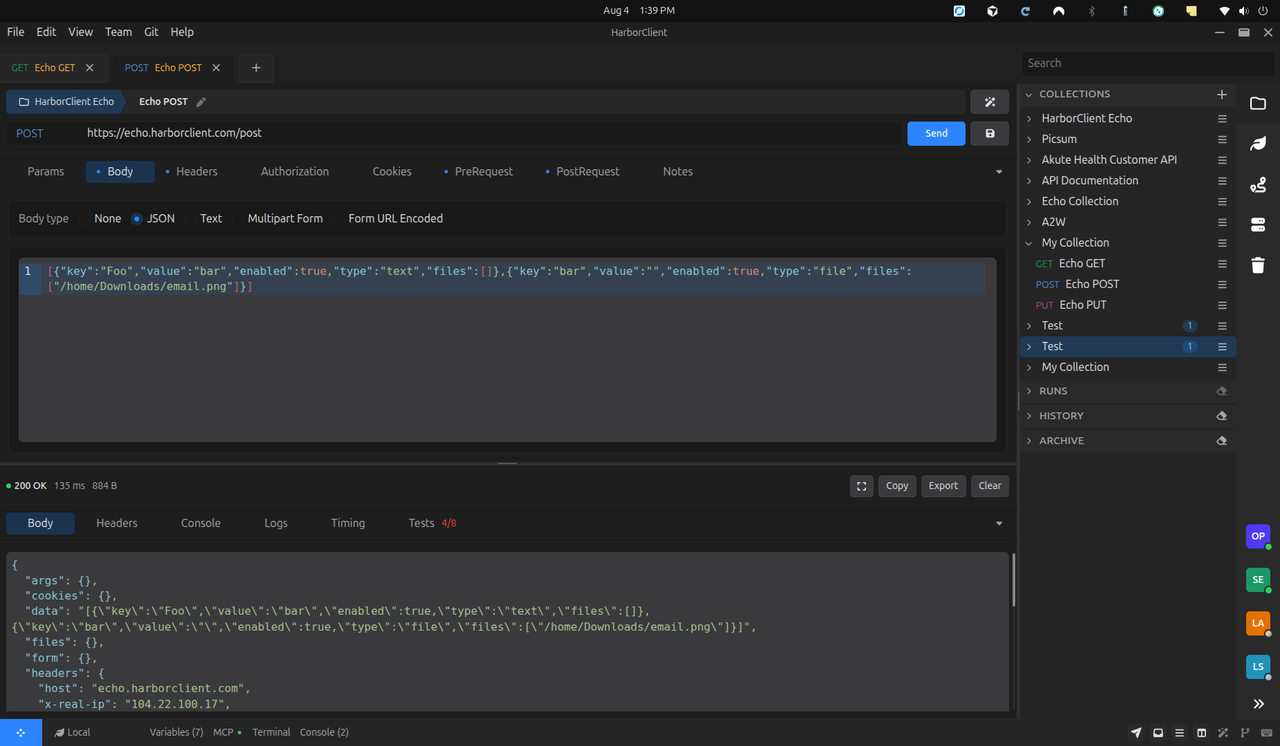Click the response Clear button

click(990, 486)
